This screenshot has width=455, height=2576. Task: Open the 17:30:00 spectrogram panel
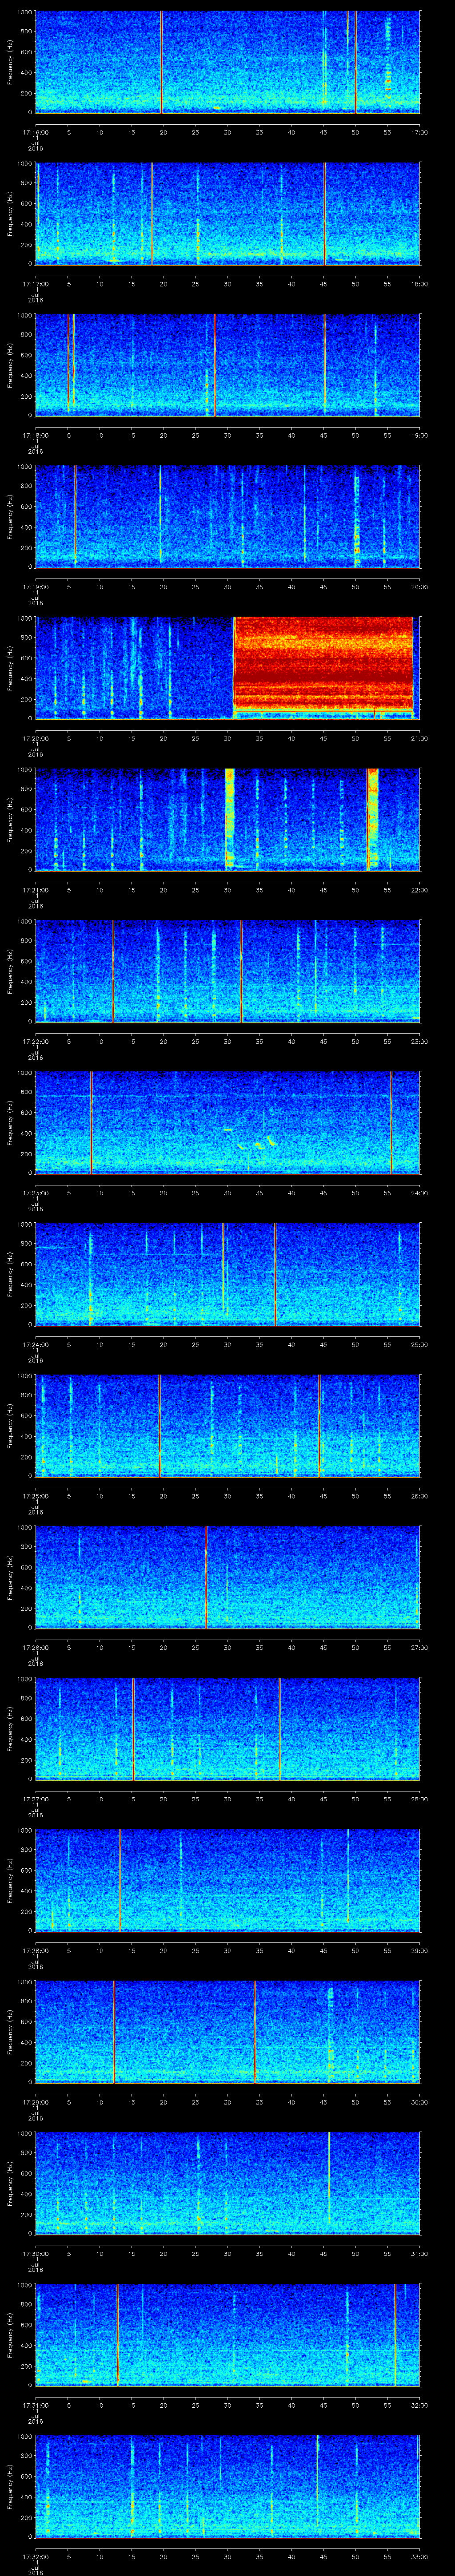(x=228, y=2183)
